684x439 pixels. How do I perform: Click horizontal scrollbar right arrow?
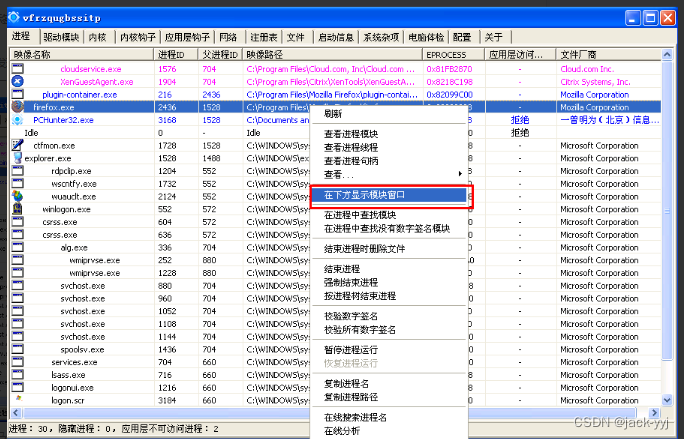click(x=654, y=412)
